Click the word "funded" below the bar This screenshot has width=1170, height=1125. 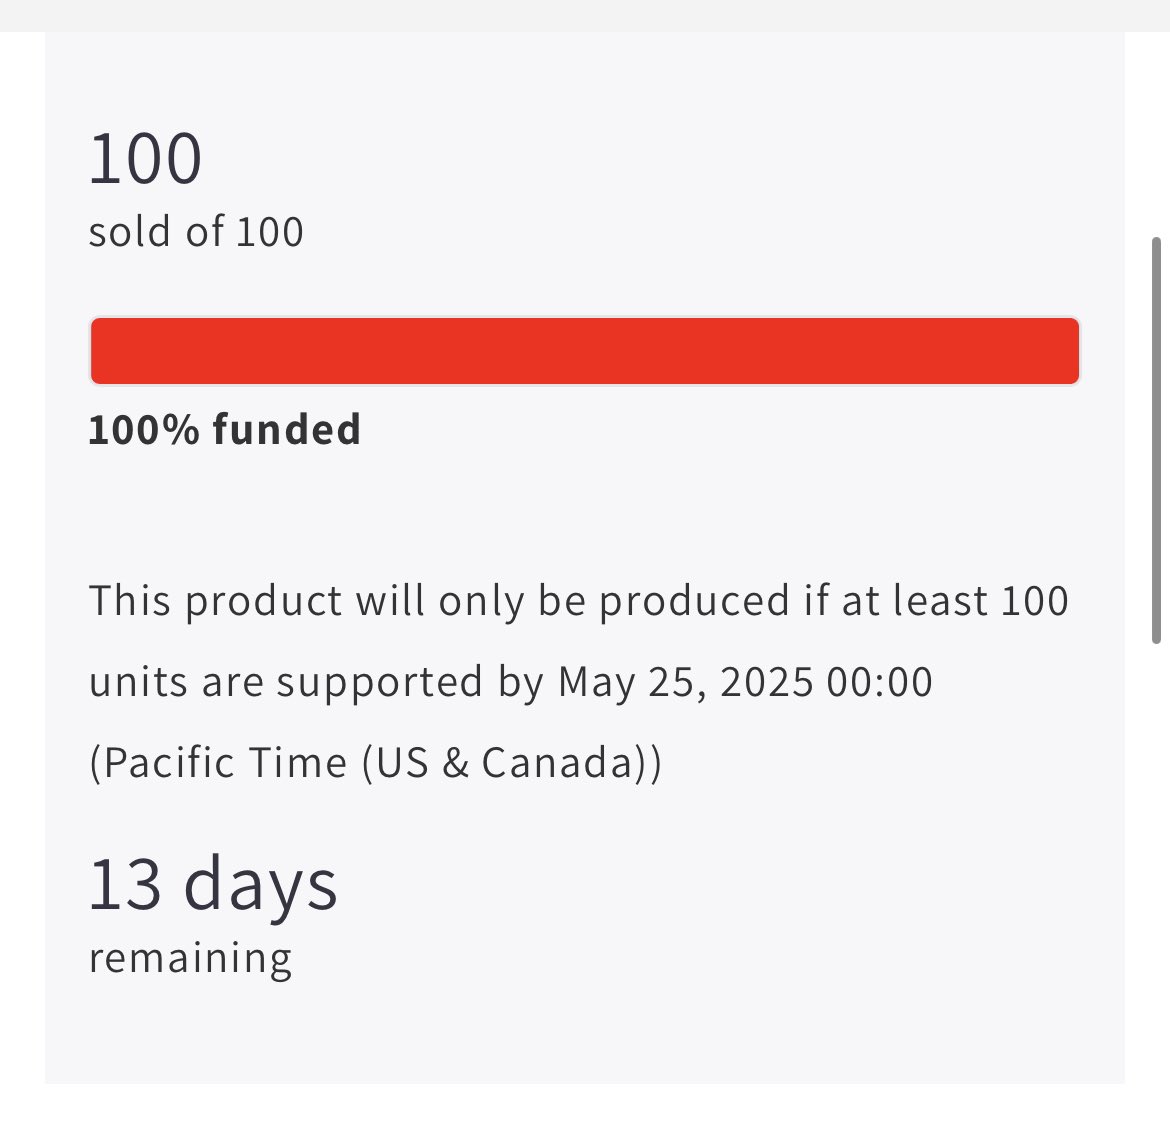point(286,430)
